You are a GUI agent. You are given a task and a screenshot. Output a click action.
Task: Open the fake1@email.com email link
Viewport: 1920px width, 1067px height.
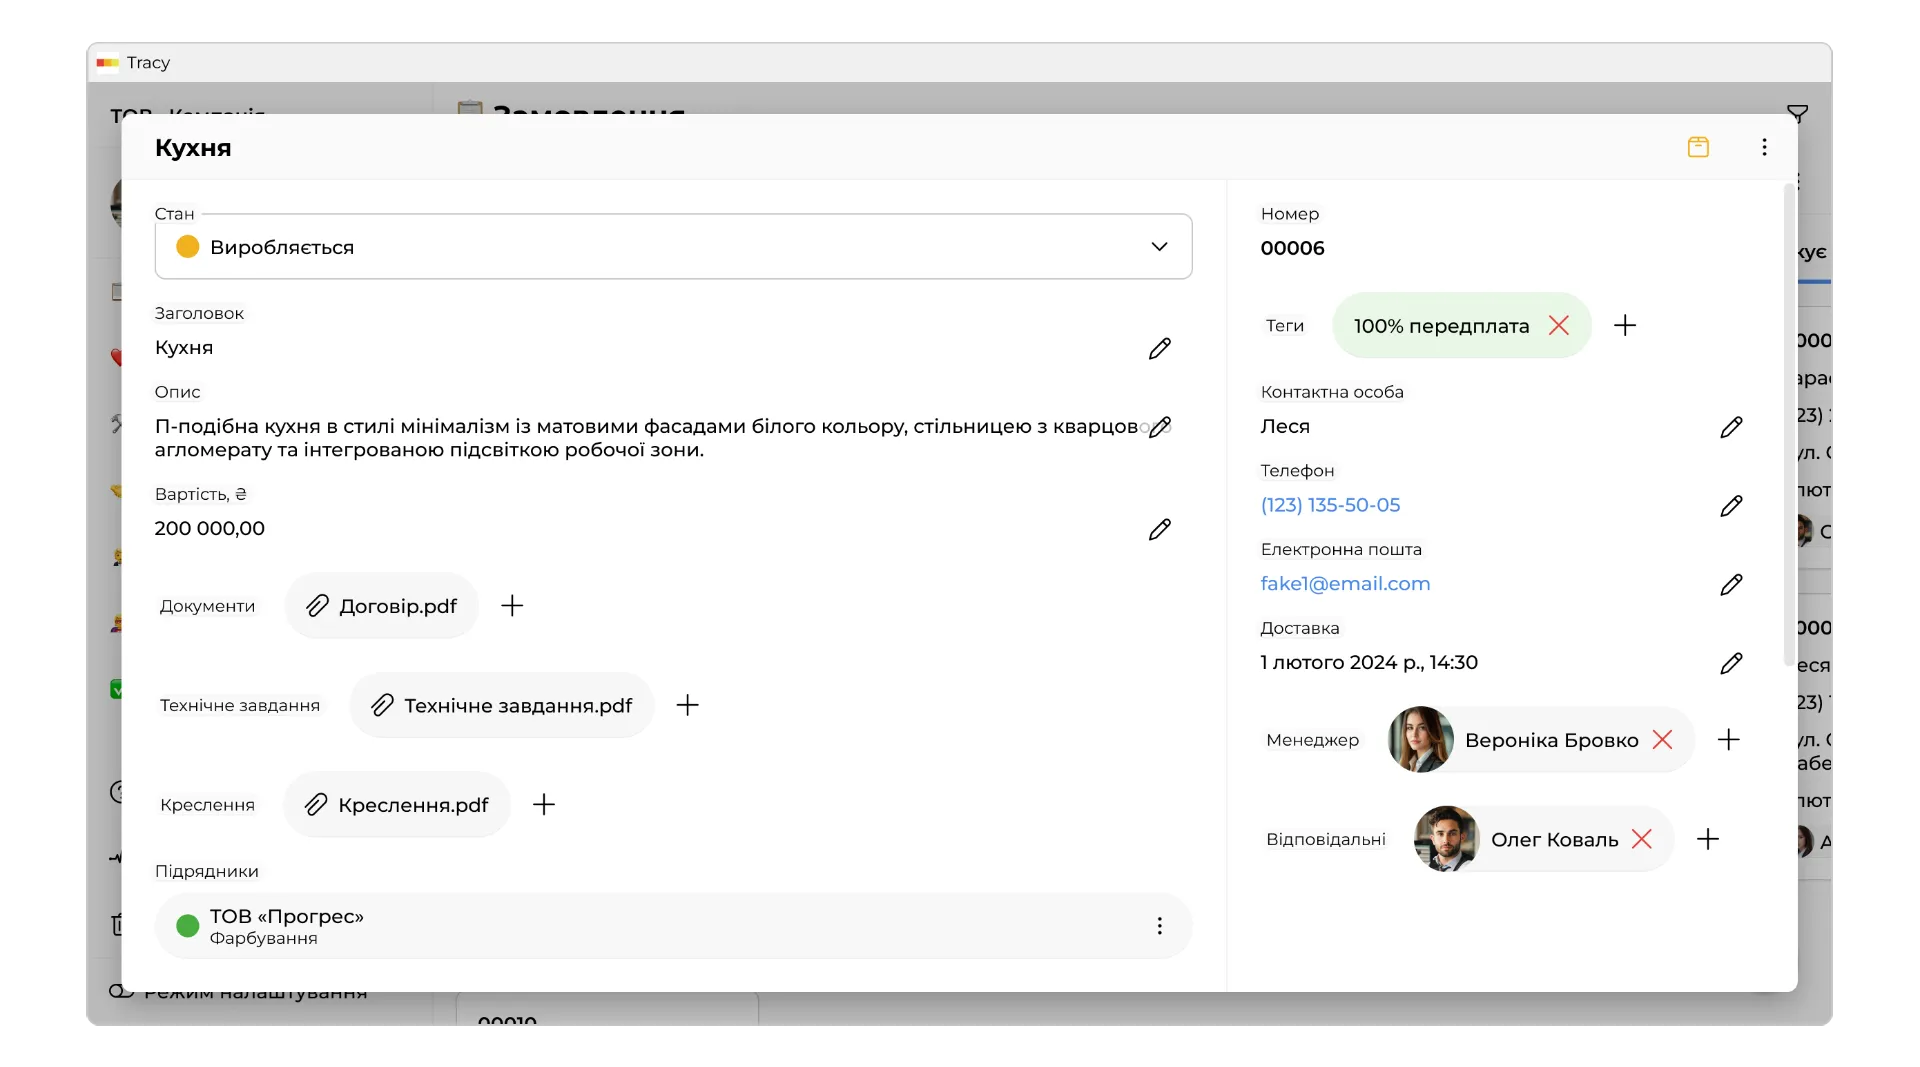pos(1345,583)
